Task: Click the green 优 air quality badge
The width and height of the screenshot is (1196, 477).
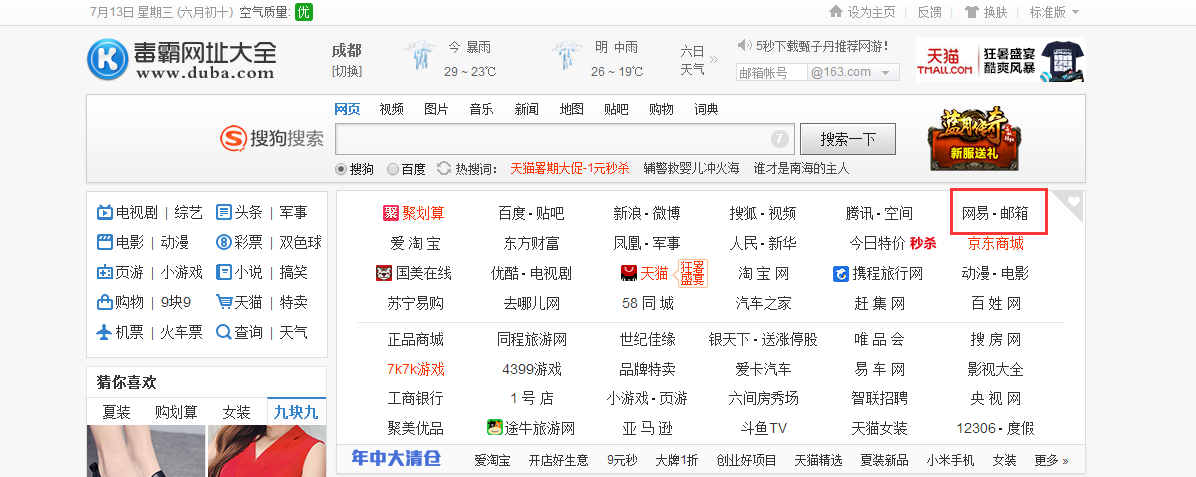Action: 304,12
